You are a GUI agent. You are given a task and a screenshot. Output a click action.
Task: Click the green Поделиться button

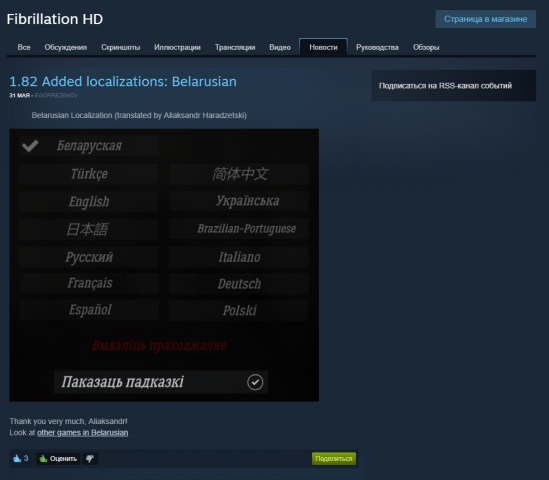click(x=334, y=459)
